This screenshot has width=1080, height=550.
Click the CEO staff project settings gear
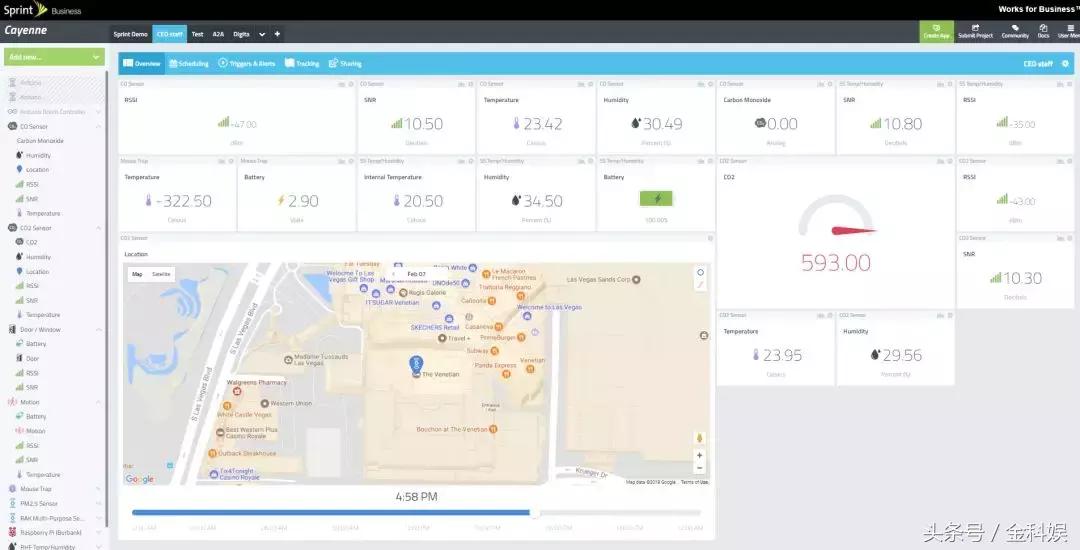[1065, 64]
